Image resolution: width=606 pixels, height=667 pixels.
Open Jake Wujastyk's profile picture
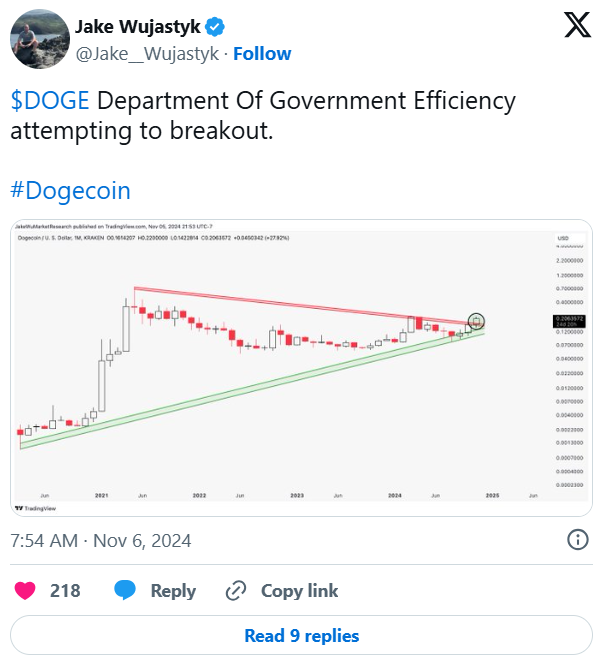[x=39, y=38]
